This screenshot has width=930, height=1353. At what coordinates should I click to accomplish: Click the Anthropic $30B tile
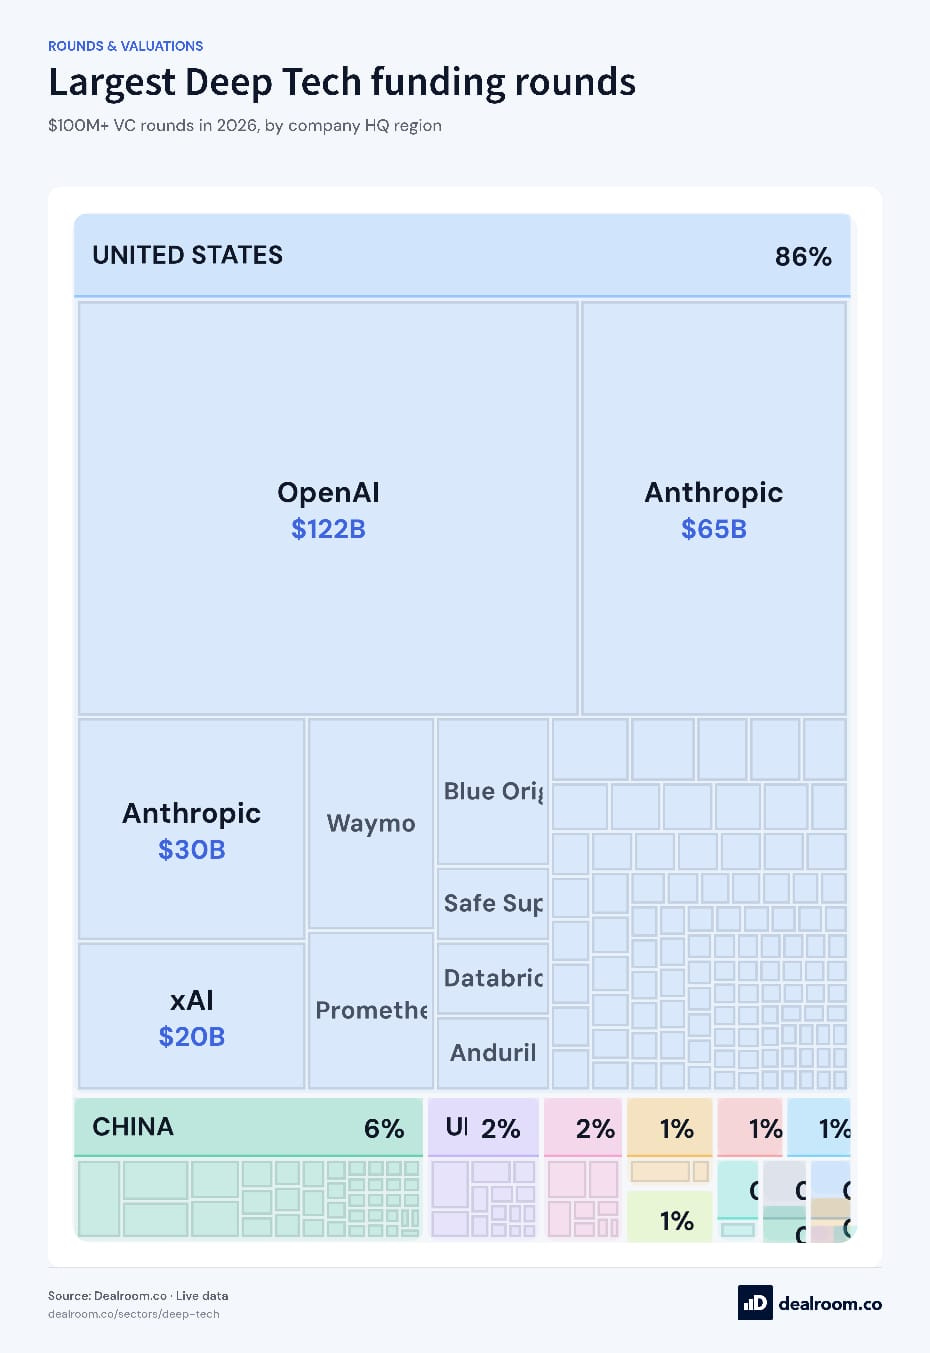tap(191, 829)
